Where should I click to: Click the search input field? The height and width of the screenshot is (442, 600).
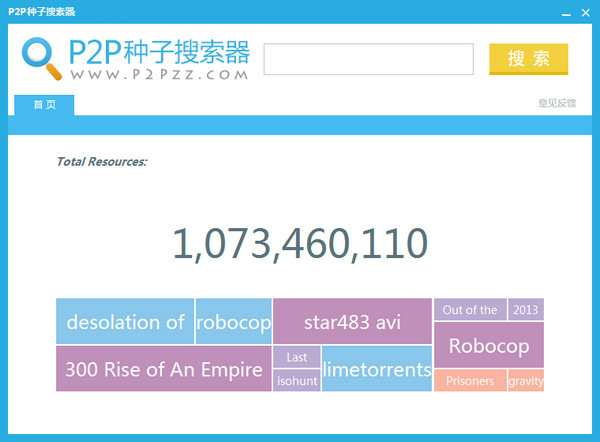(x=368, y=59)
